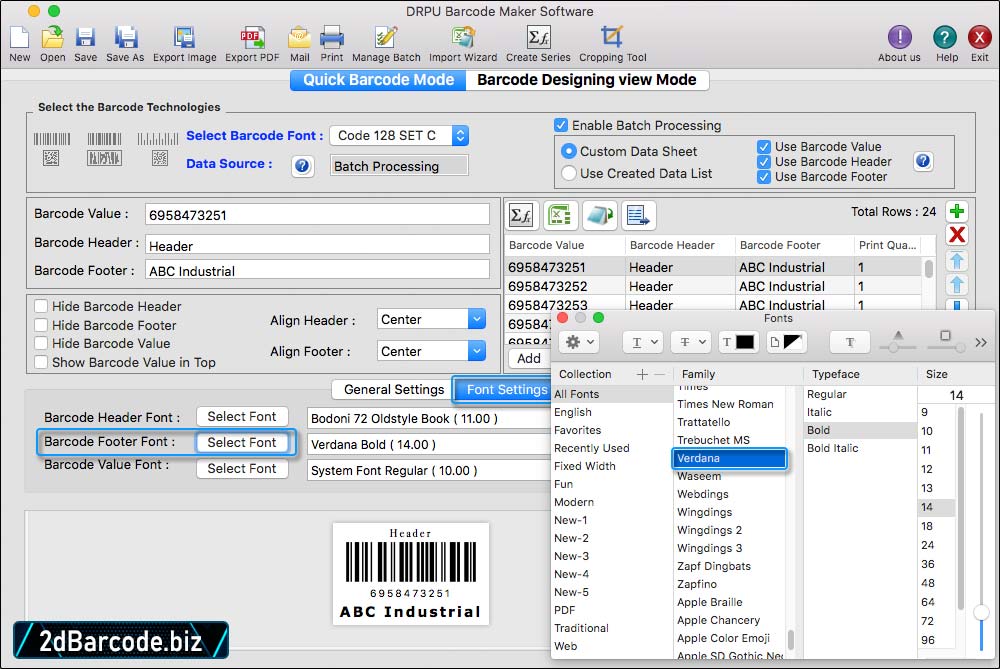
Task: Select table row with value 6958473252
Action: [x=713, y=286]
